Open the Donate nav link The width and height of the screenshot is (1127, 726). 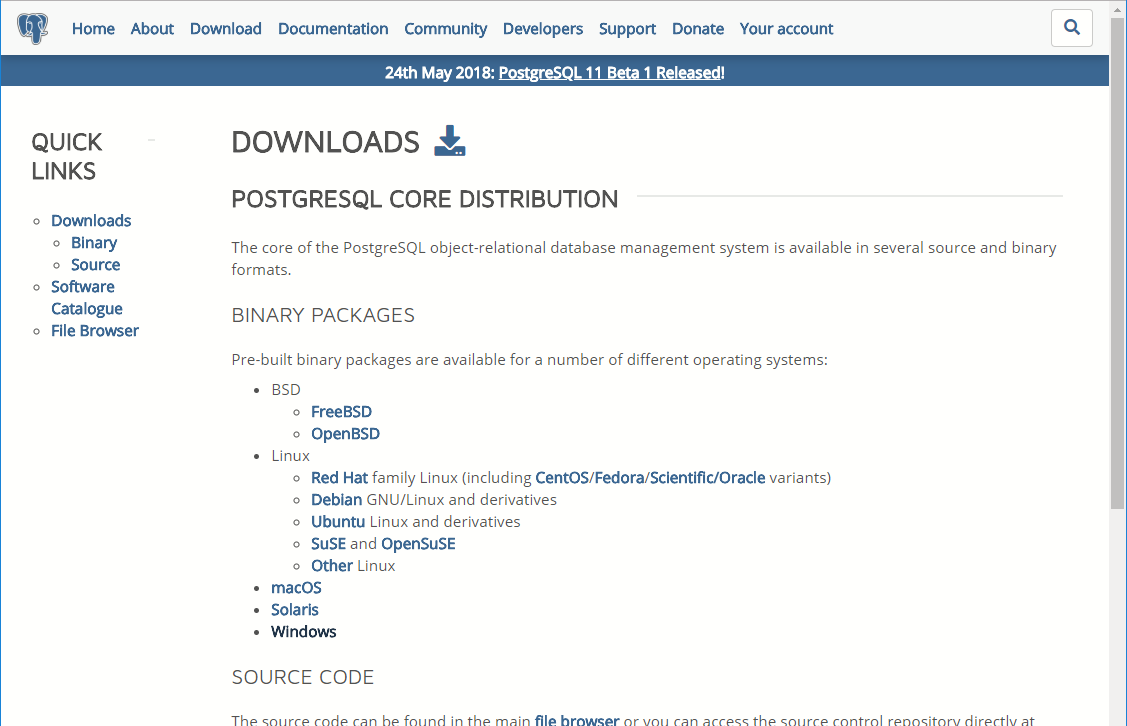[x=698, y=29]
